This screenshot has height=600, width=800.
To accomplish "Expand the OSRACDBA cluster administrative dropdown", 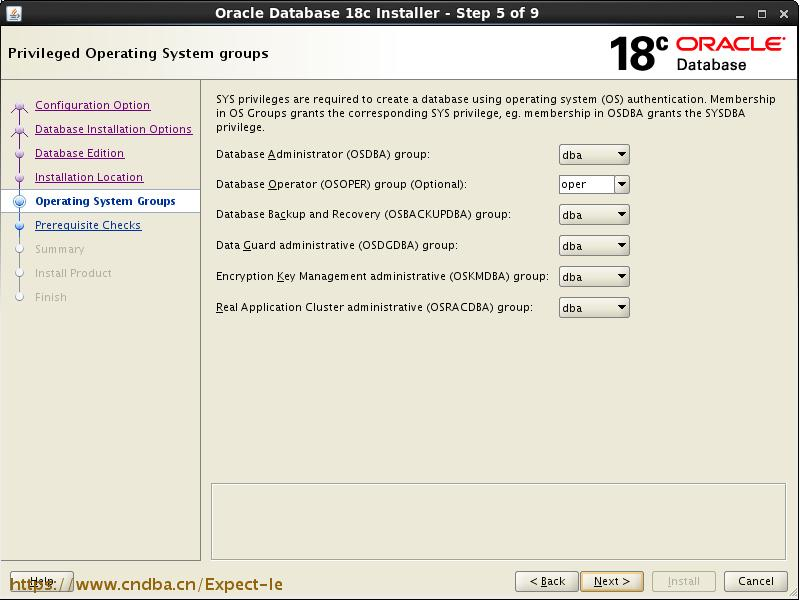I will pos(621,307).
